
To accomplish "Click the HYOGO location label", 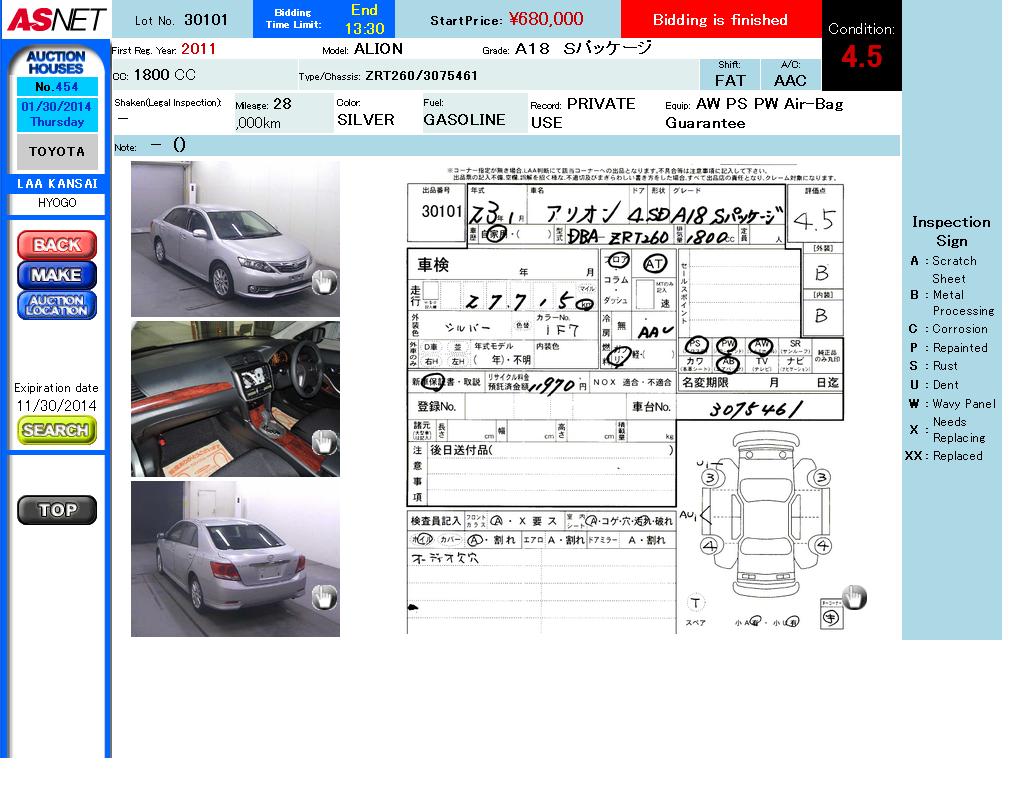I will point(56,203).
